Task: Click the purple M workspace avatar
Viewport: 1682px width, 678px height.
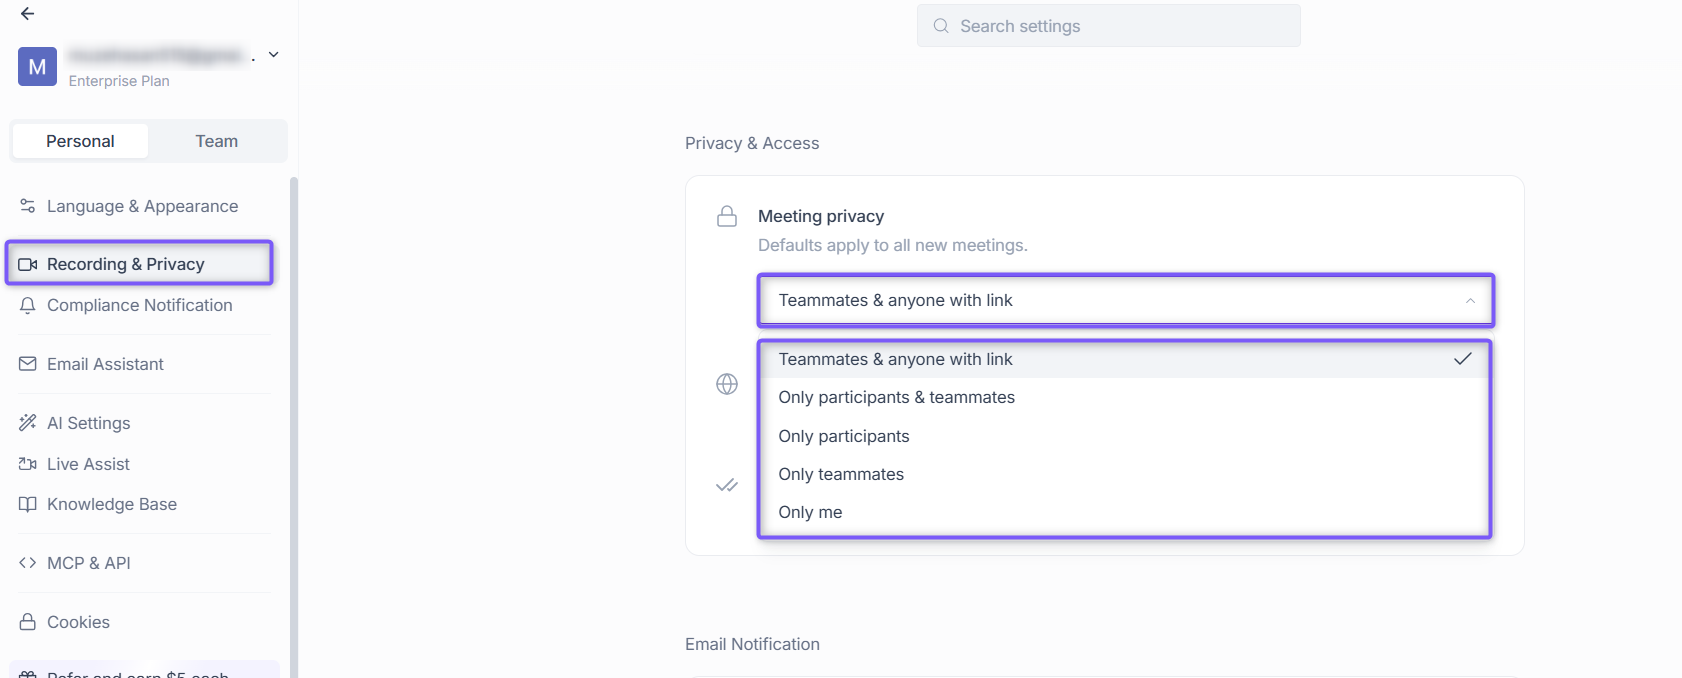Action: 37,67
